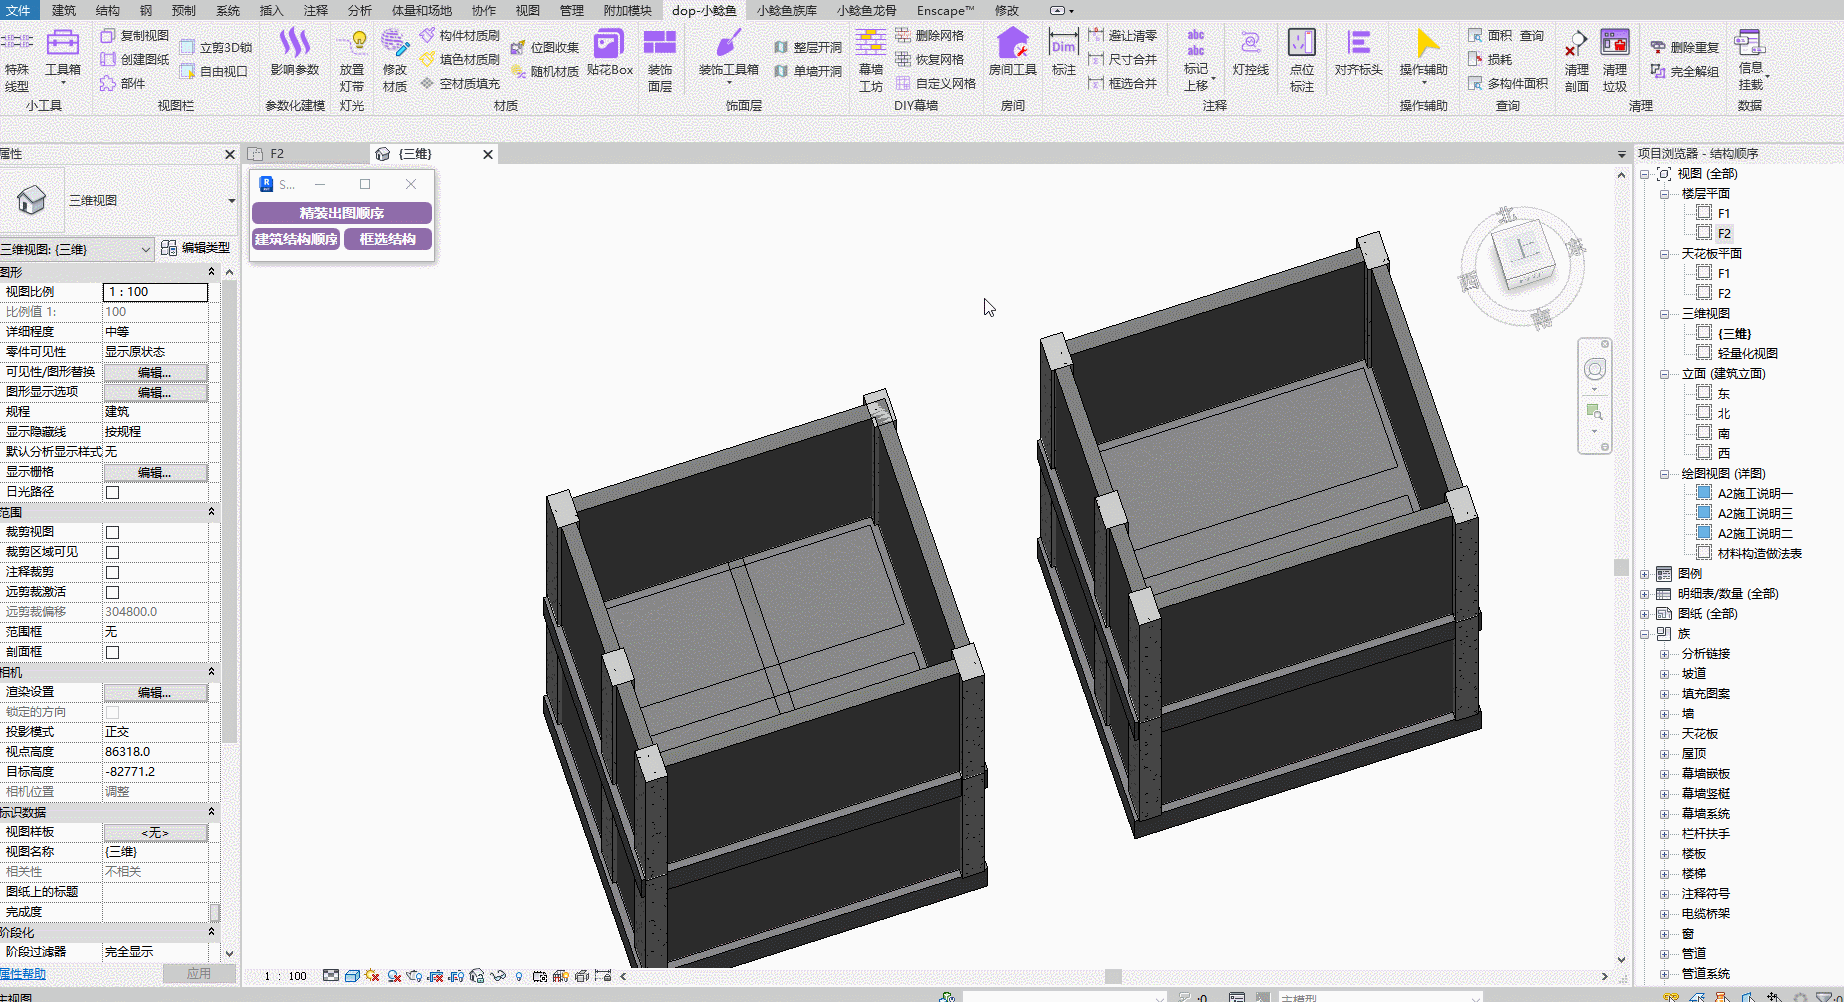Enable the 日光路径 checkbox

pyautogui.click(x=113, y=492)
